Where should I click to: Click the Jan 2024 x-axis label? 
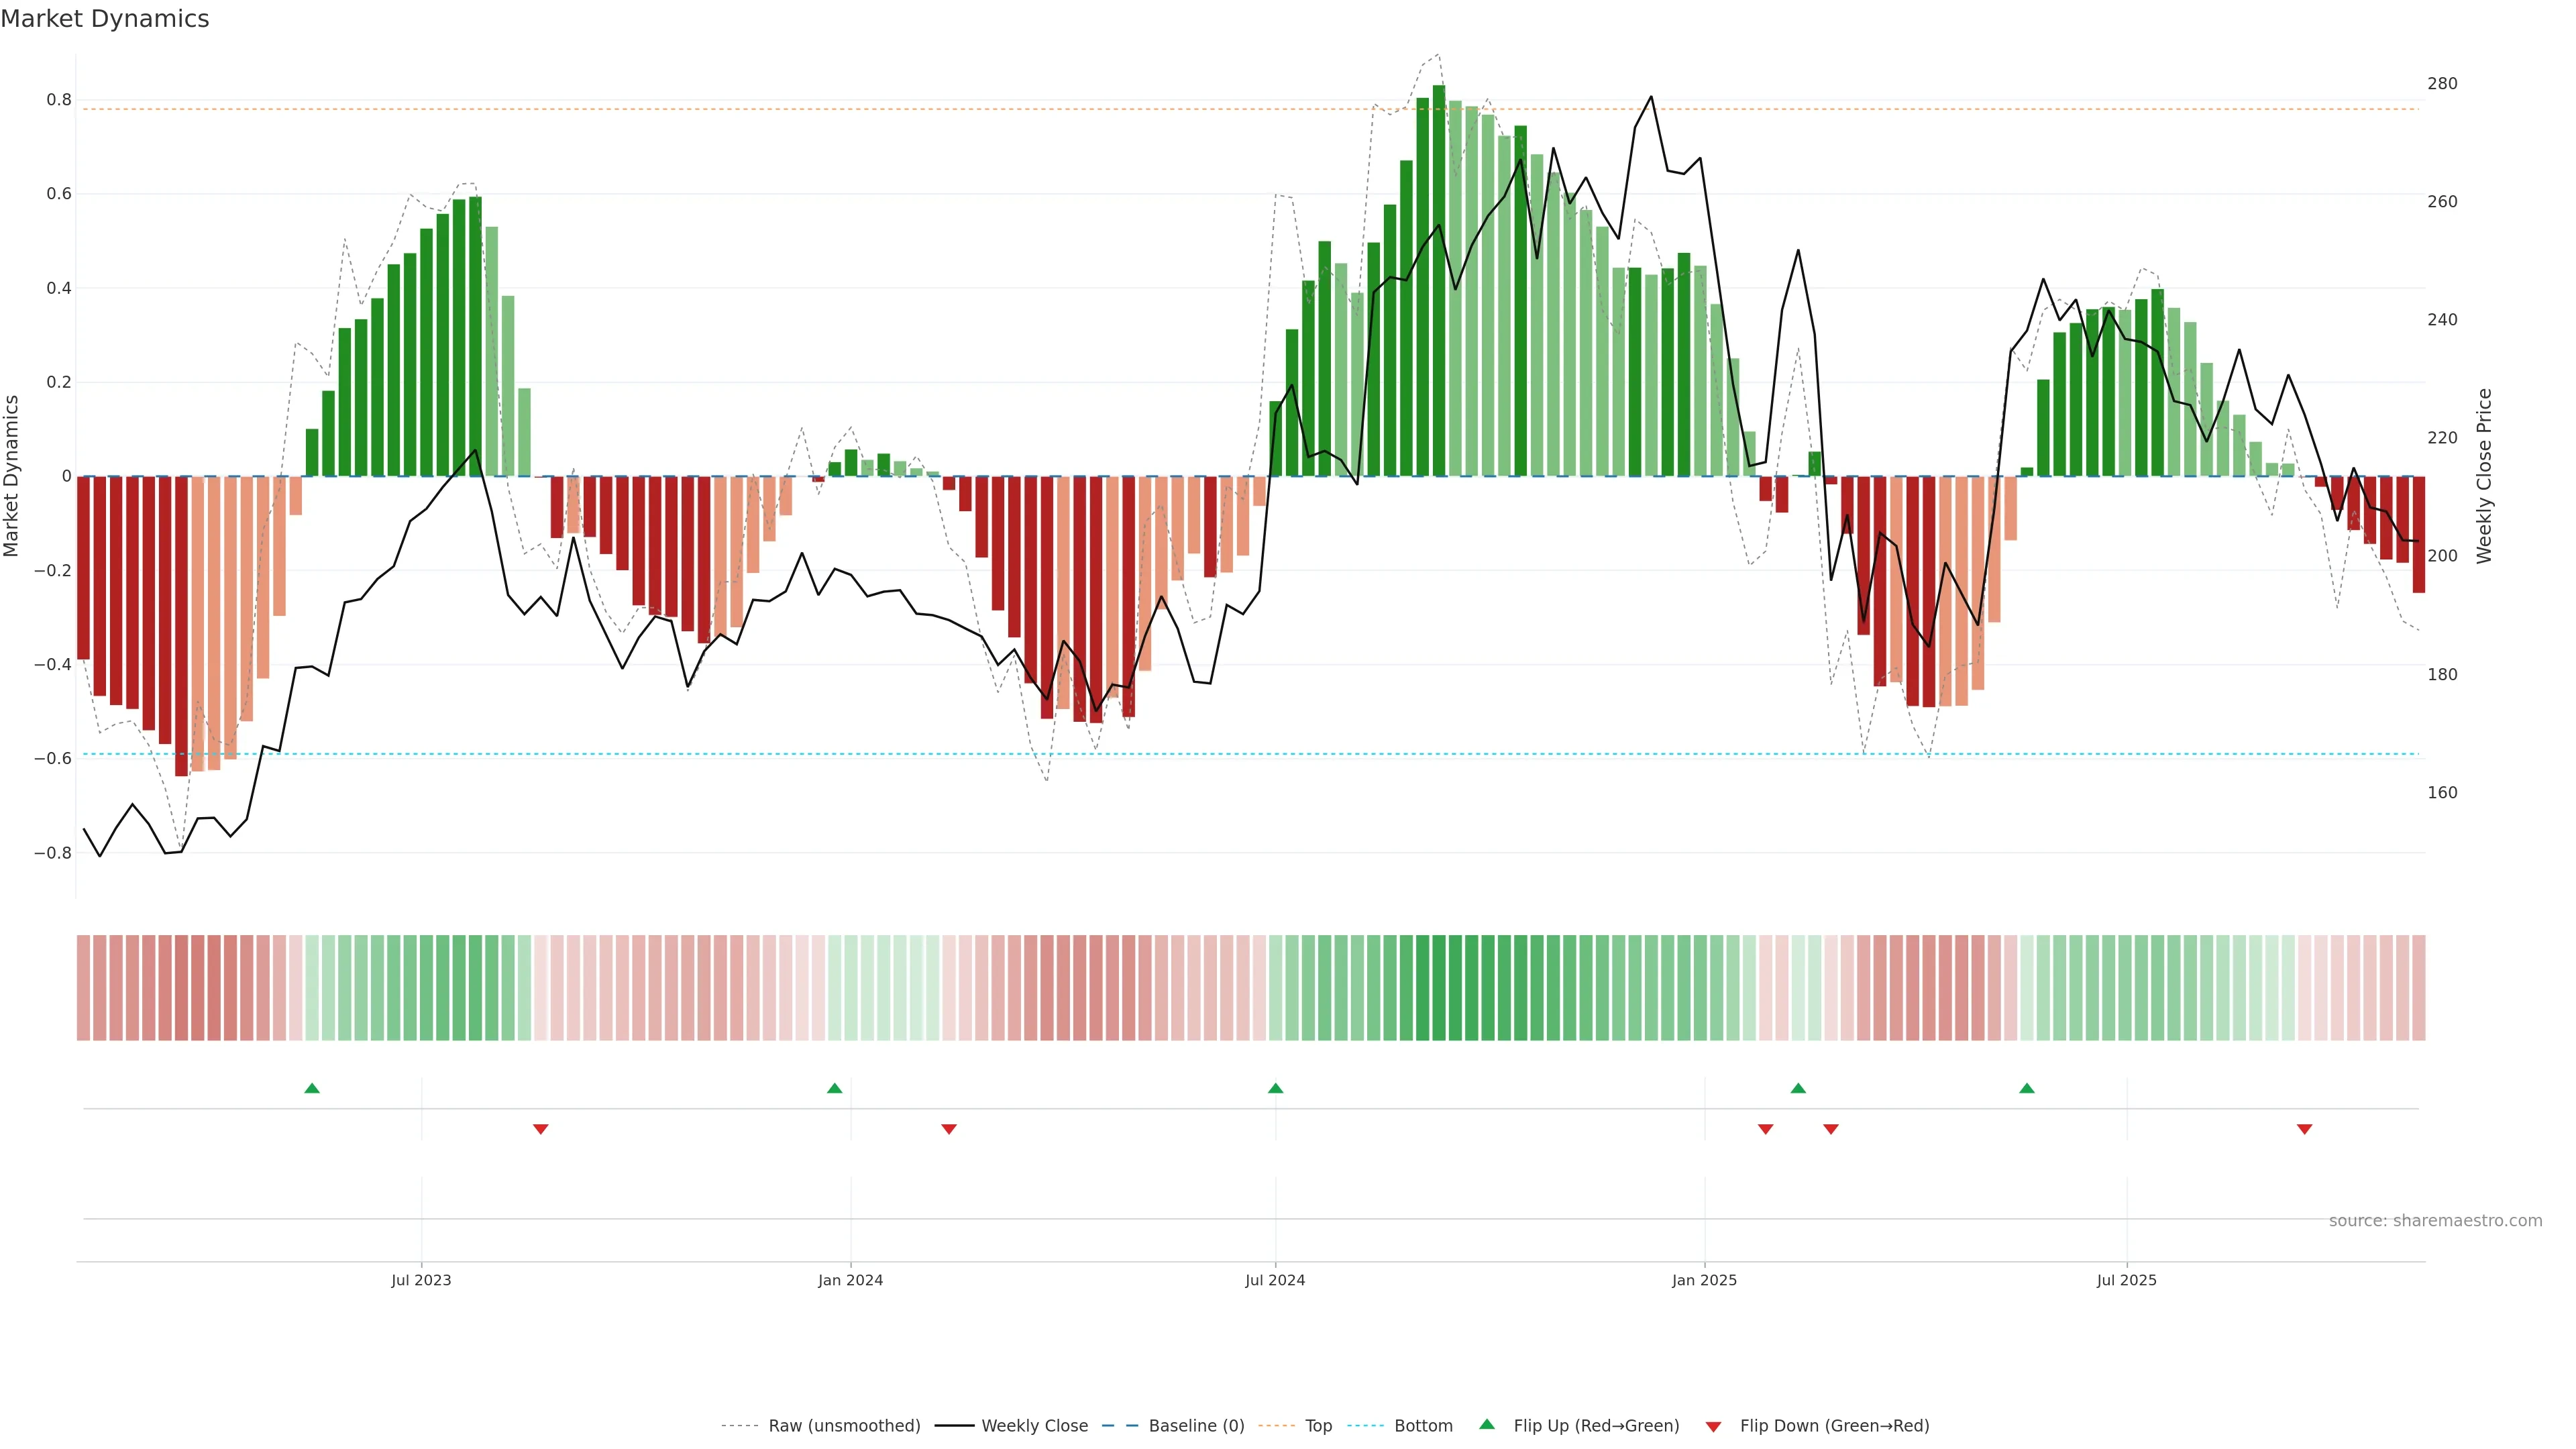850,1280
